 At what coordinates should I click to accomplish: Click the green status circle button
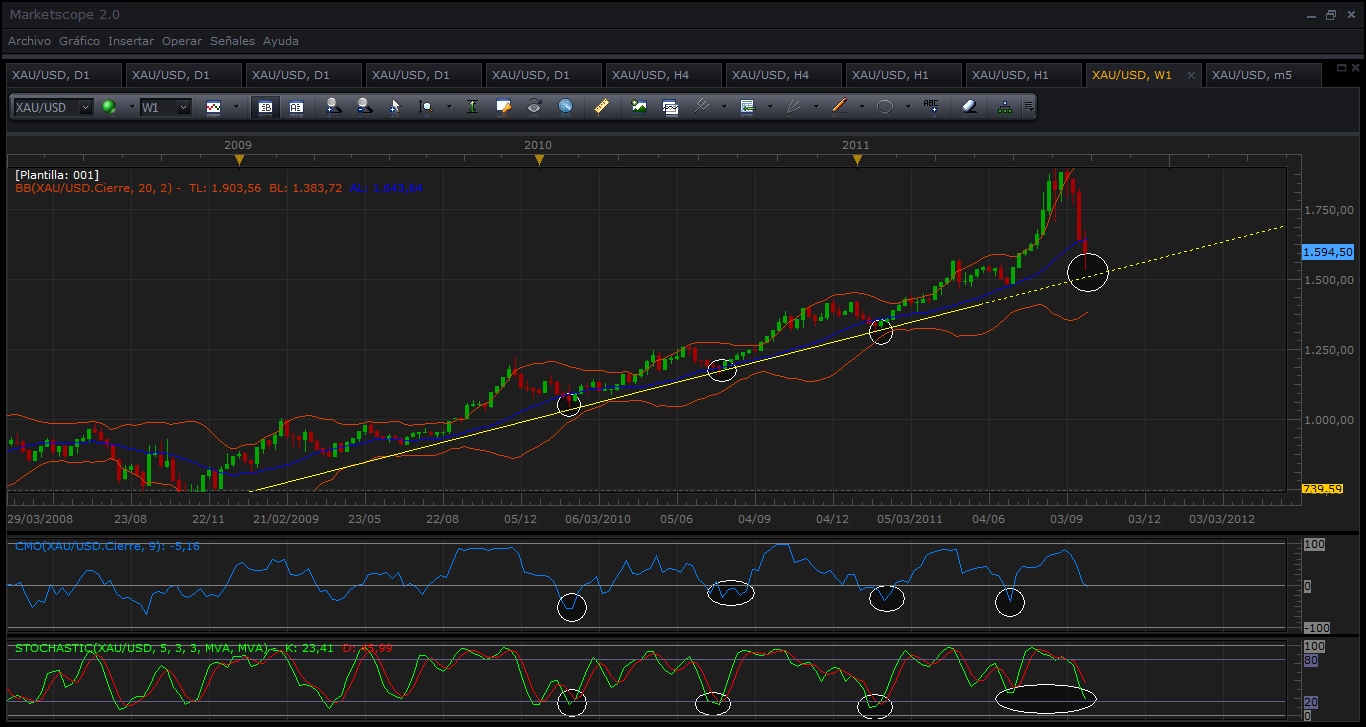click(x=109, y=106)
